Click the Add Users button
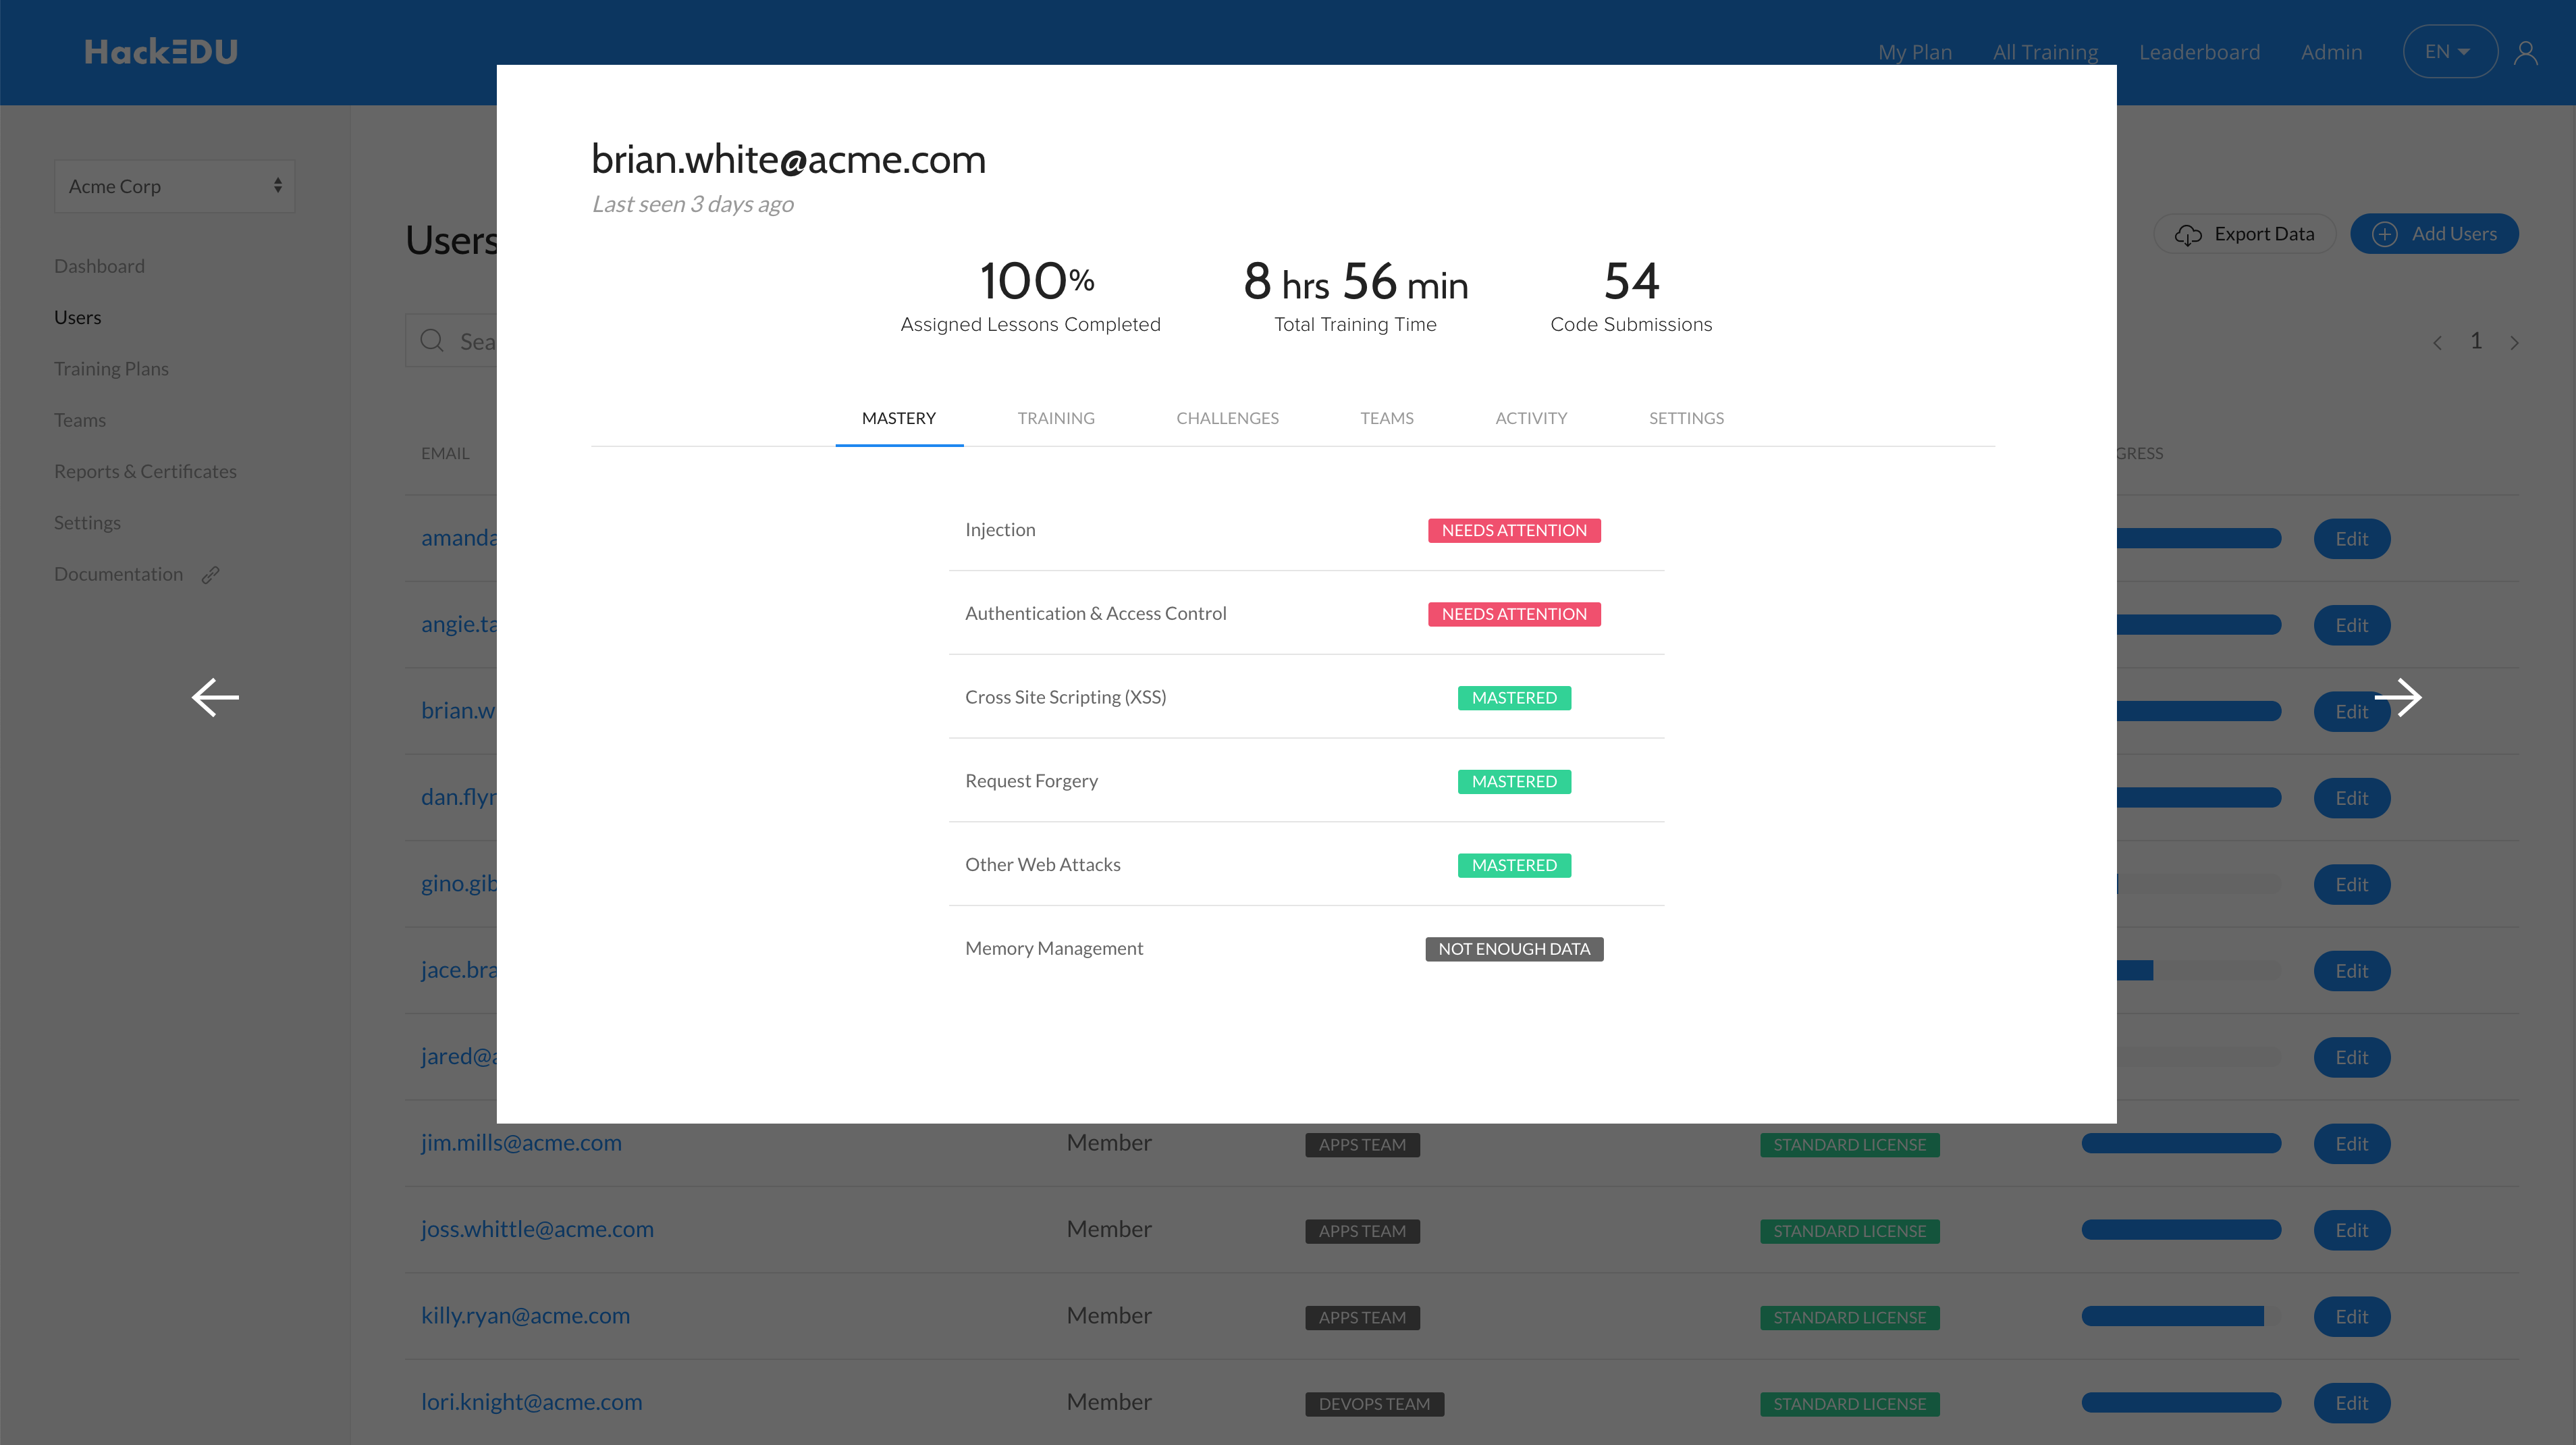 click(x=2434, y=234)
